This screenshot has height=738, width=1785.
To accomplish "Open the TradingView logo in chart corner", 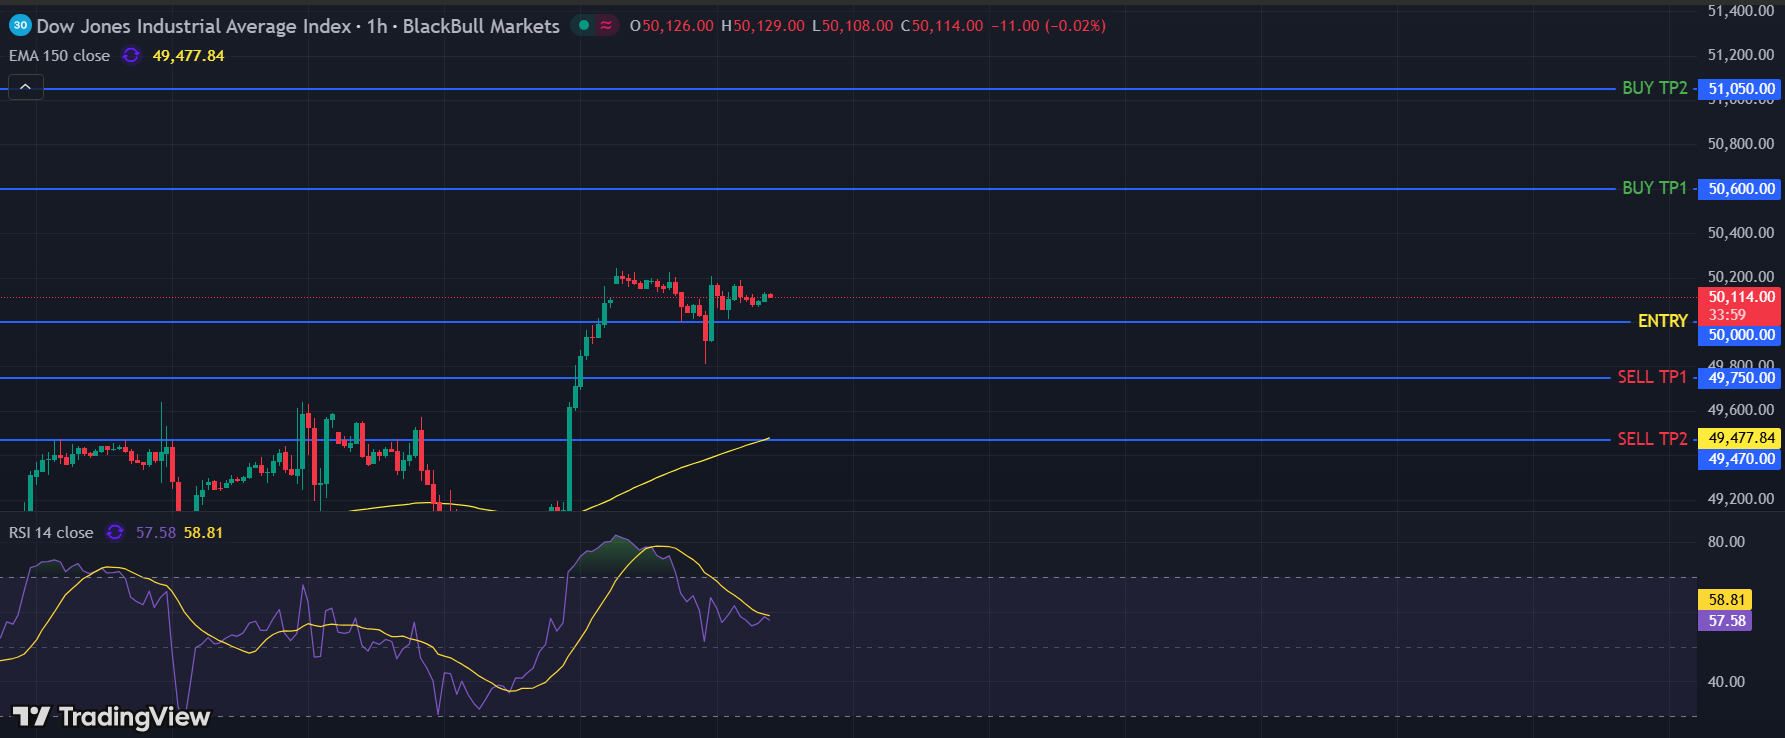I will click(x=111, y=716).
